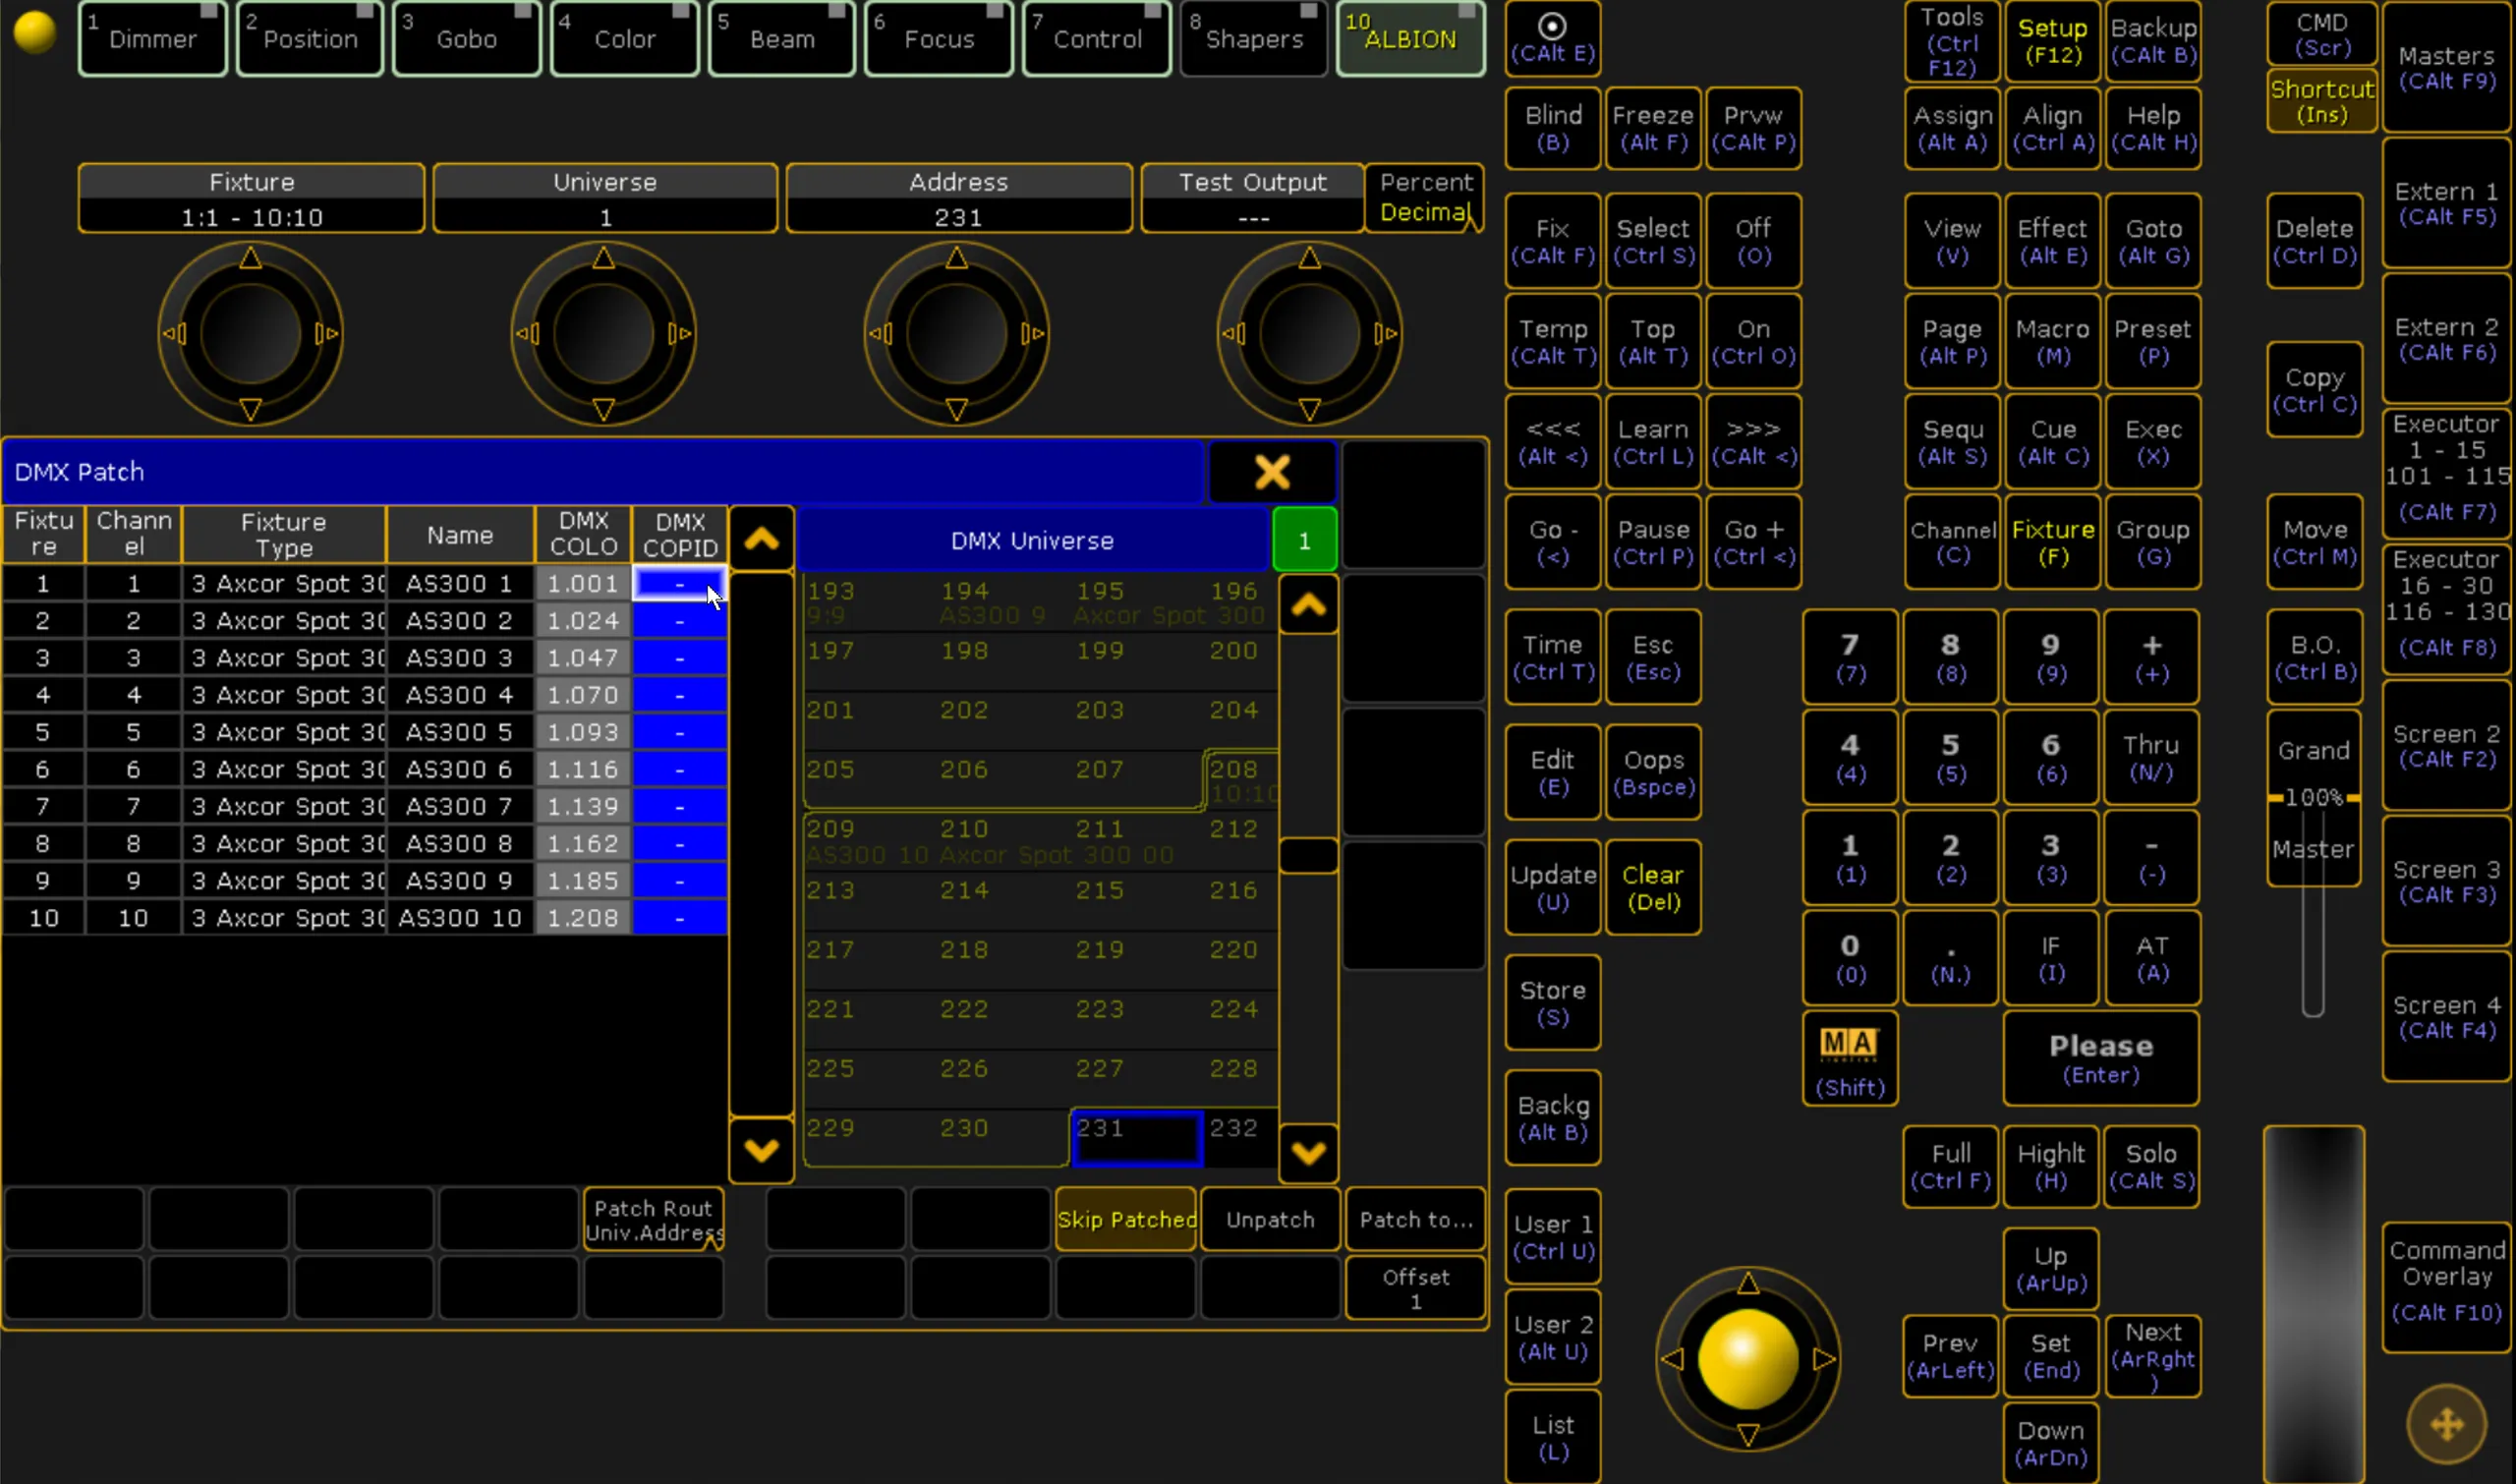Click the Store (S) key
The image size is (2516, 1484).
(x=1552, y=1003)
